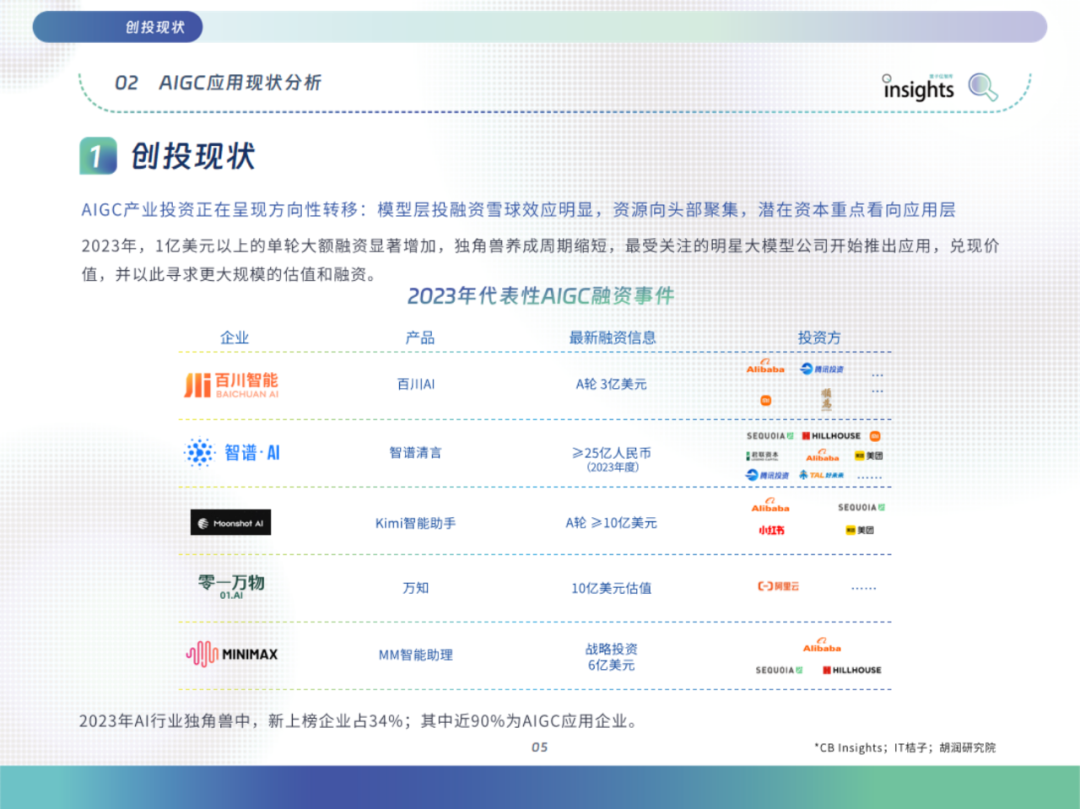Click 美团 logo in the 智谱清言 row
1080x809 pixels.
click(x=869, y=456)
